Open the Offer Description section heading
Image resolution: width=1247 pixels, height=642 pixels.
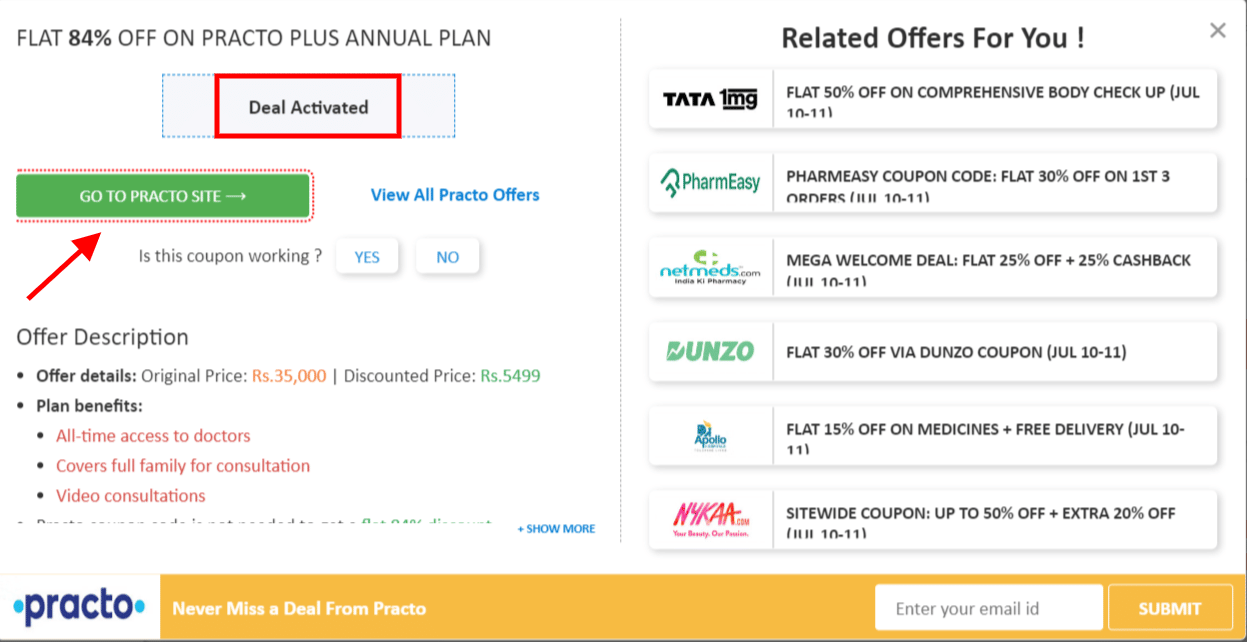pyautogui.click(x=102, y=337)
